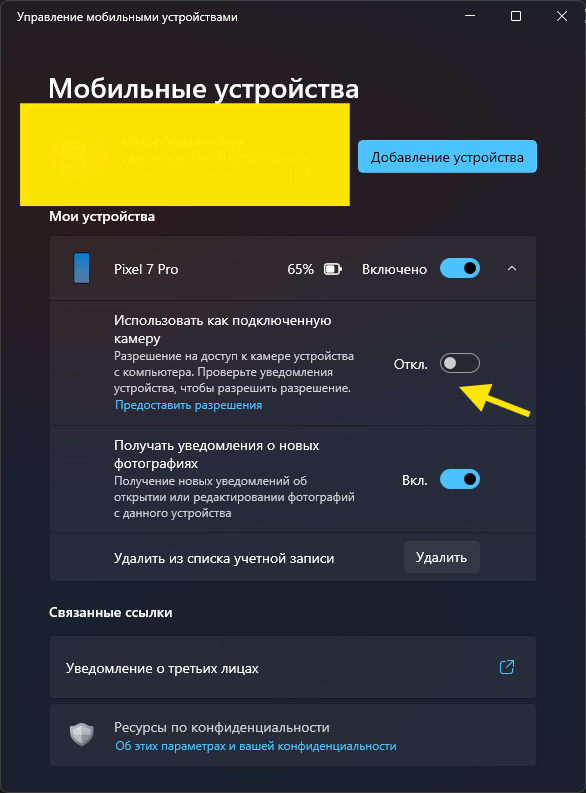Open the Предоставить разрешения link
The image size is (586, 793).
click(189, 405)
